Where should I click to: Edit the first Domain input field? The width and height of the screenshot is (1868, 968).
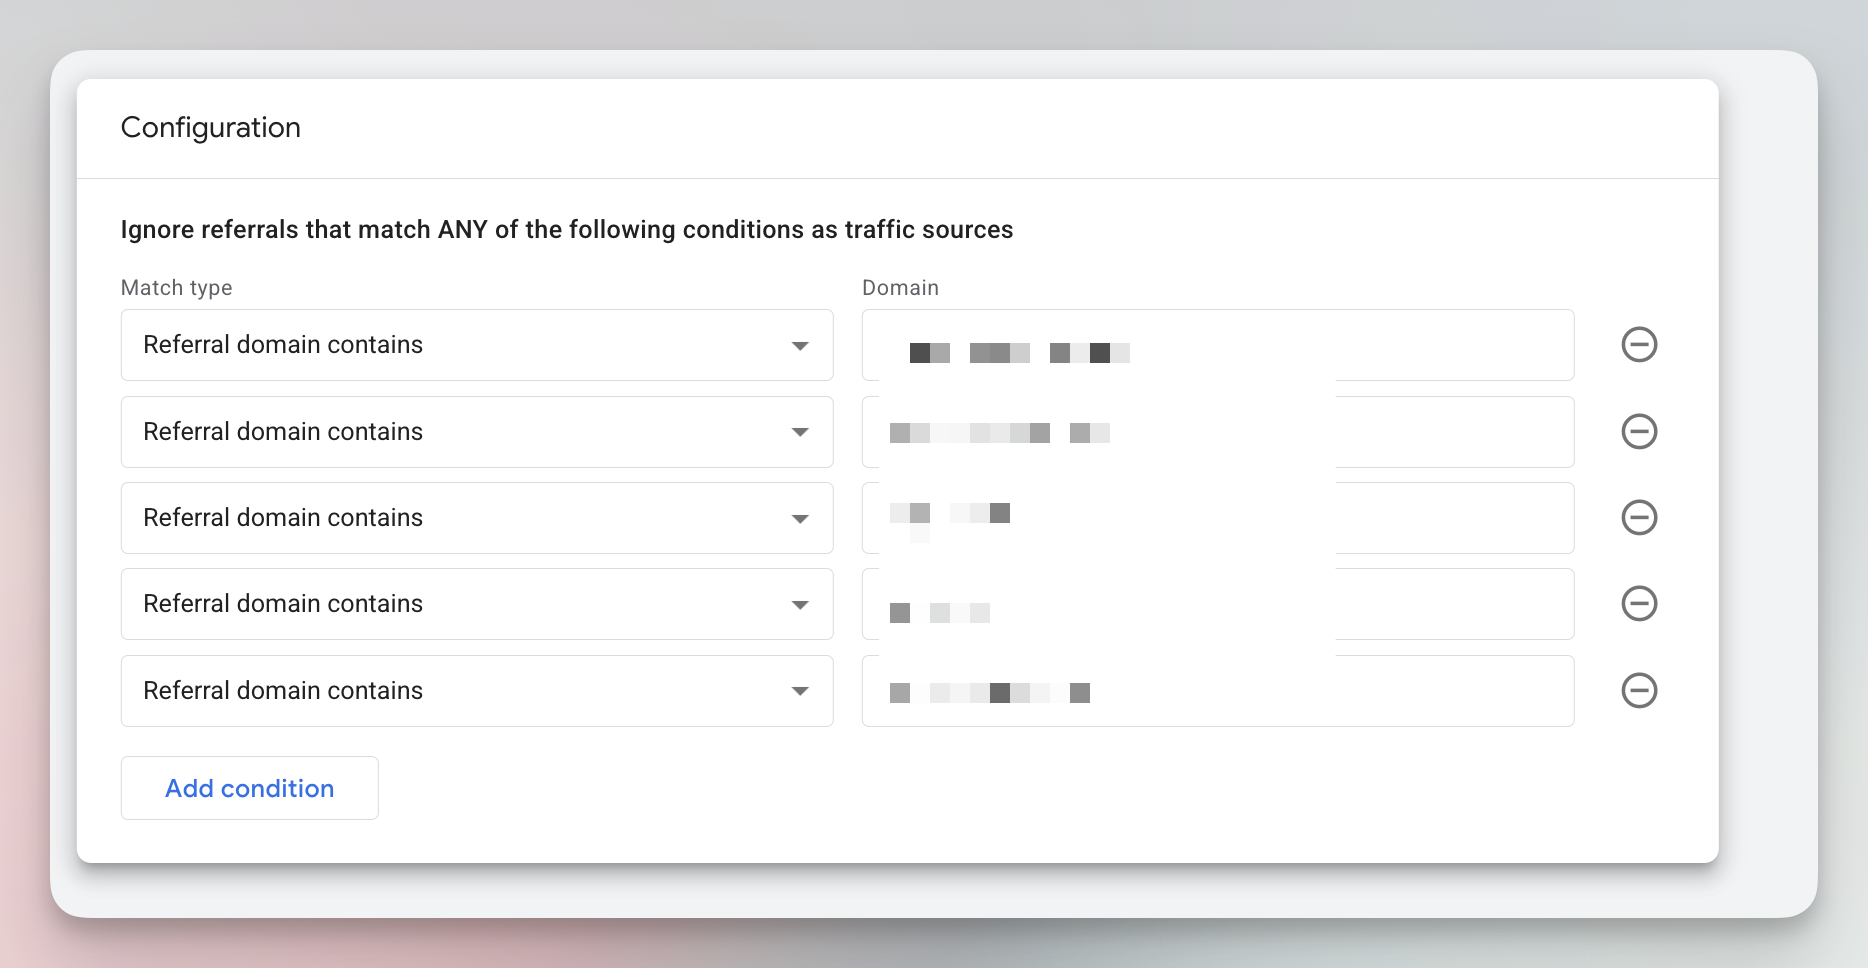[x=1218, y=345]
